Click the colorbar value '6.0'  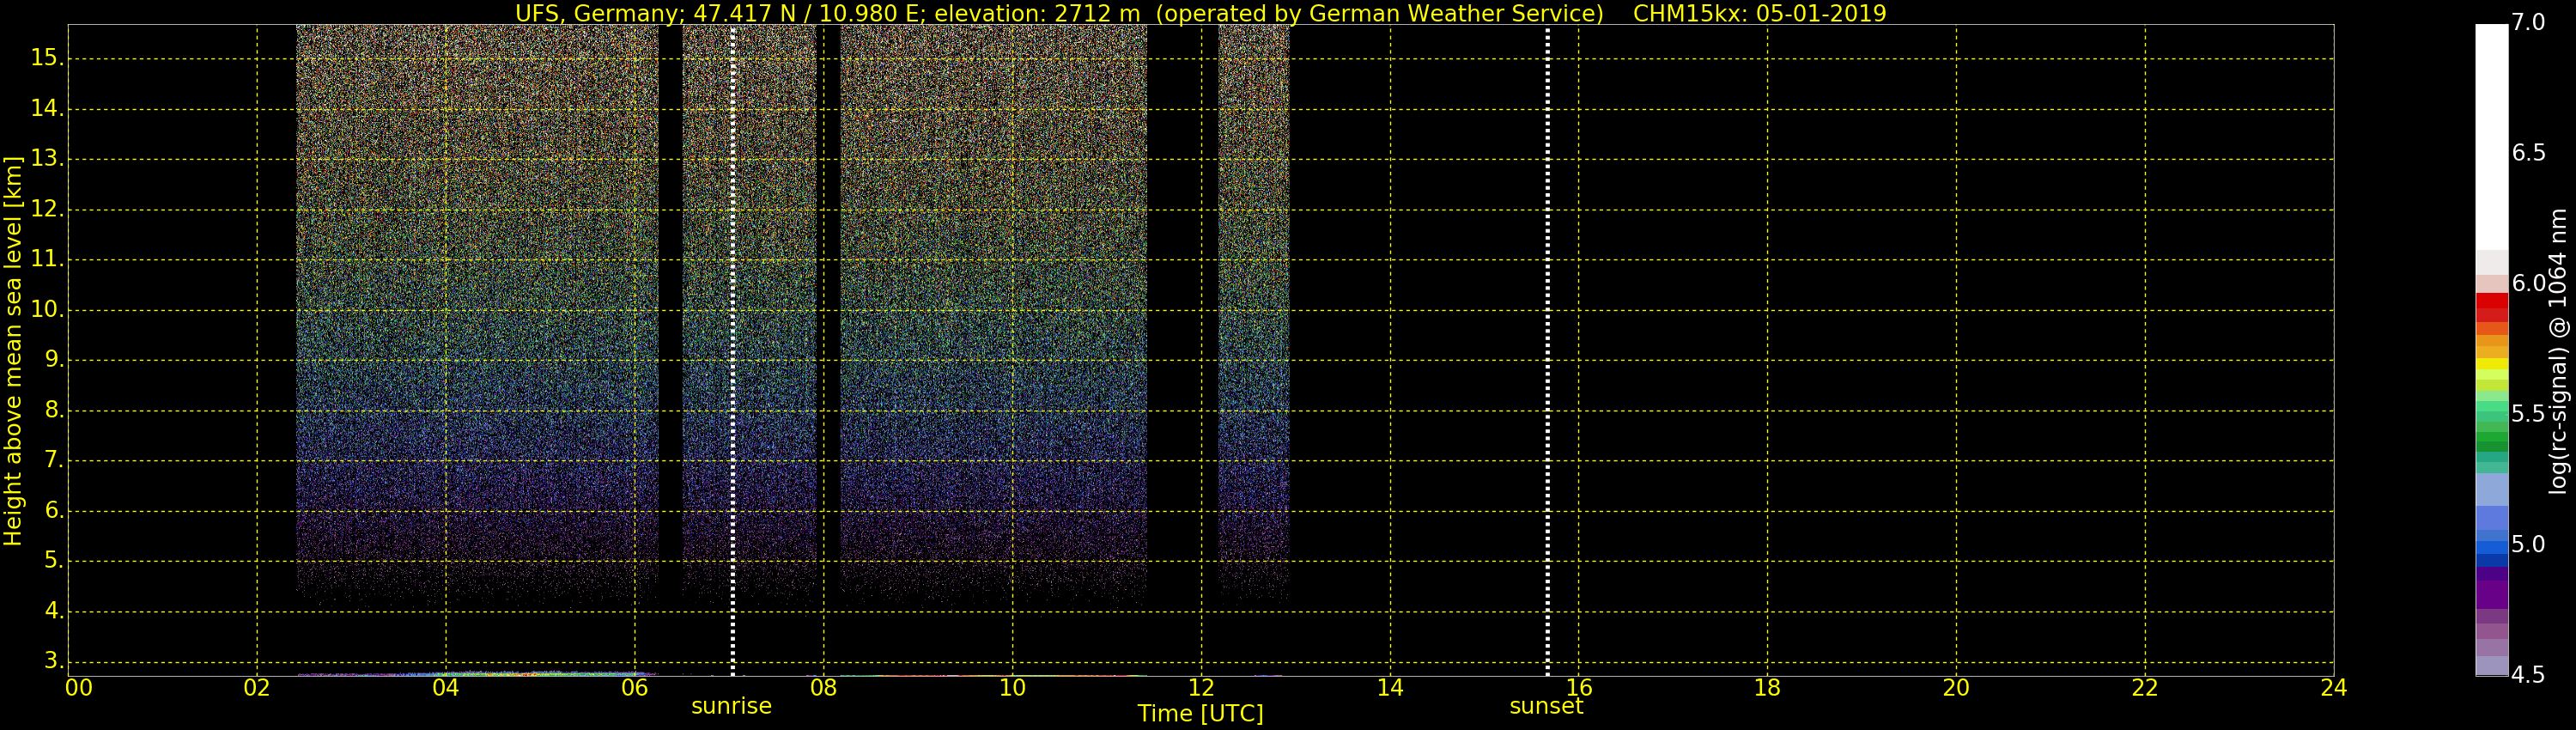tap(2528, 283)
